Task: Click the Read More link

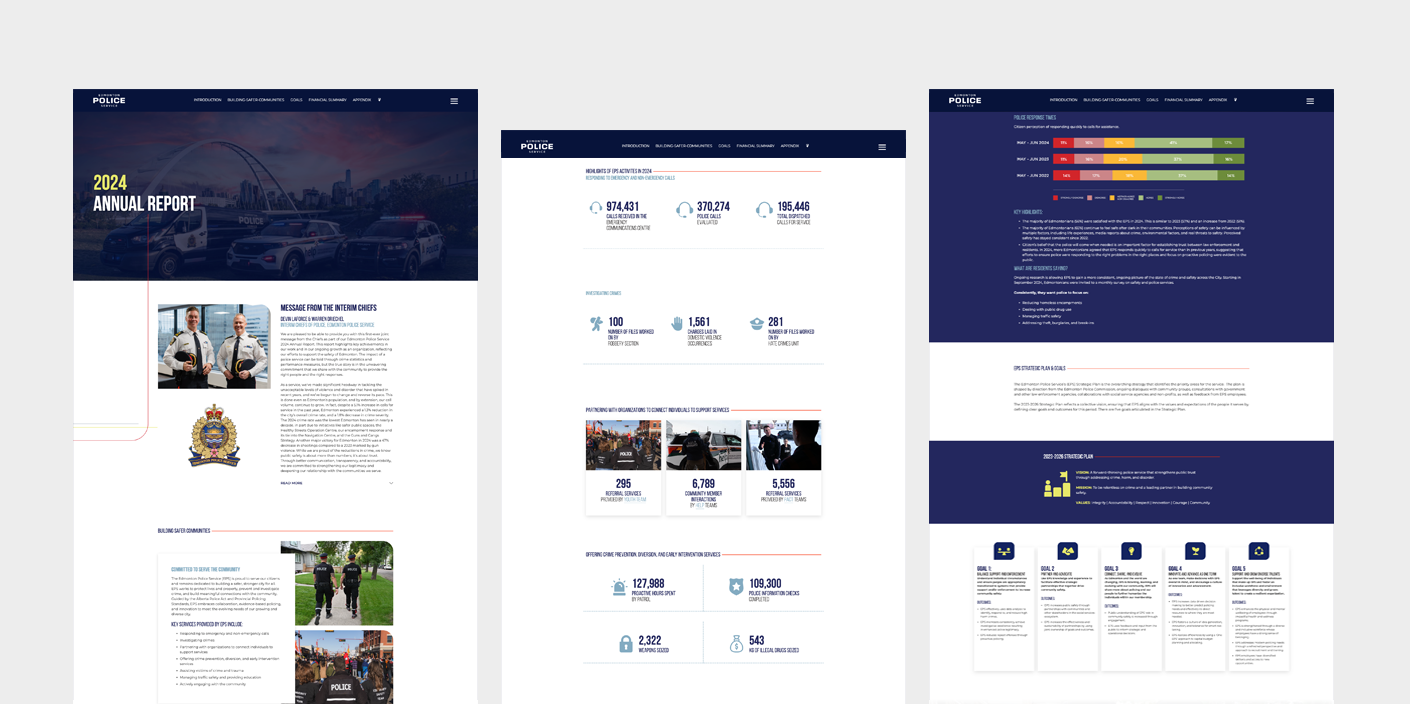Action: coord(291,483)
